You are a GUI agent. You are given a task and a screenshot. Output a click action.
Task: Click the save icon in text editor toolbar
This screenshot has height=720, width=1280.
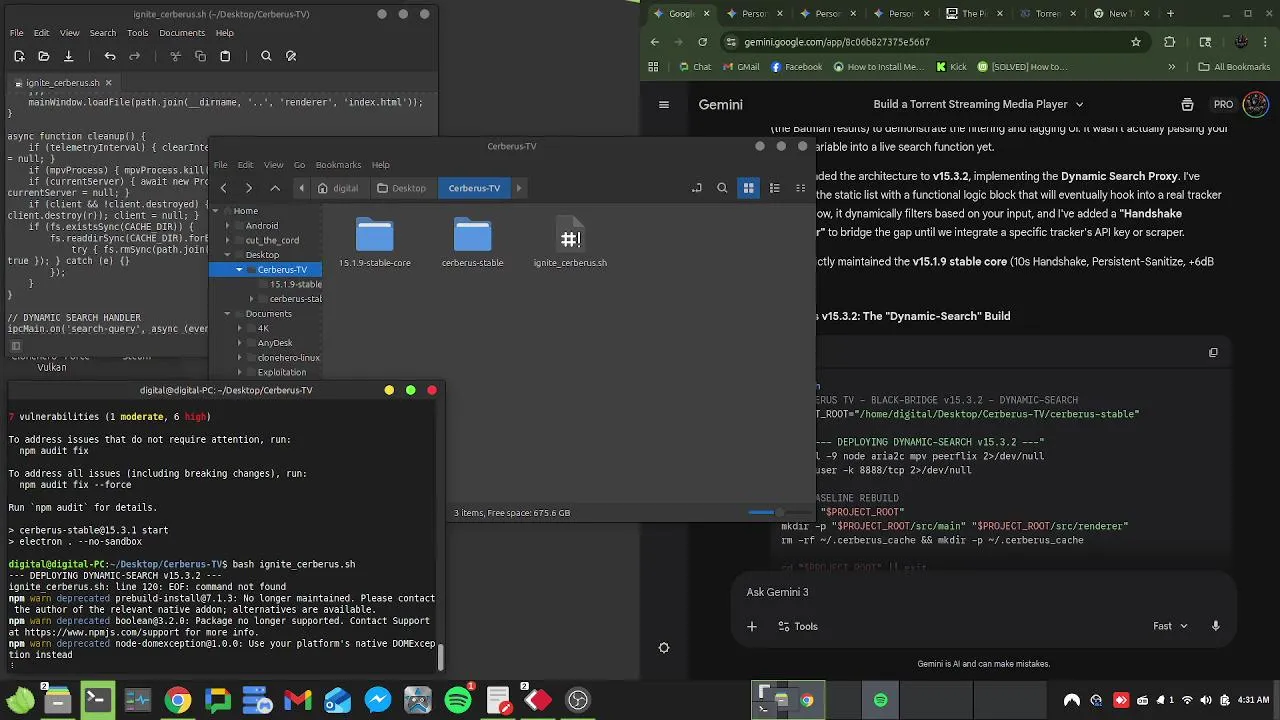pyautogui.click(x=68, y=56)
